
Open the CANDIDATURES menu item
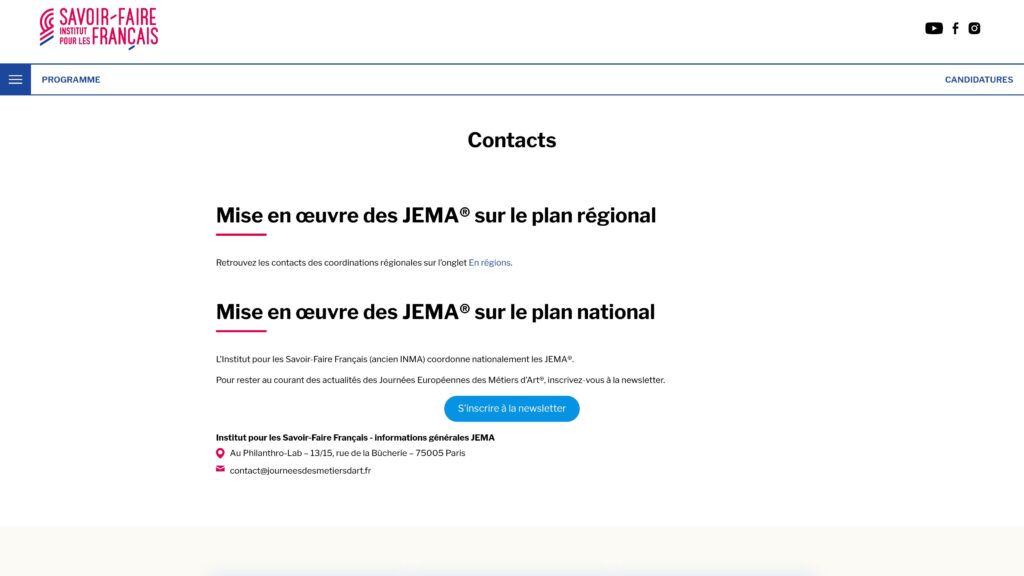coord(978,80)
